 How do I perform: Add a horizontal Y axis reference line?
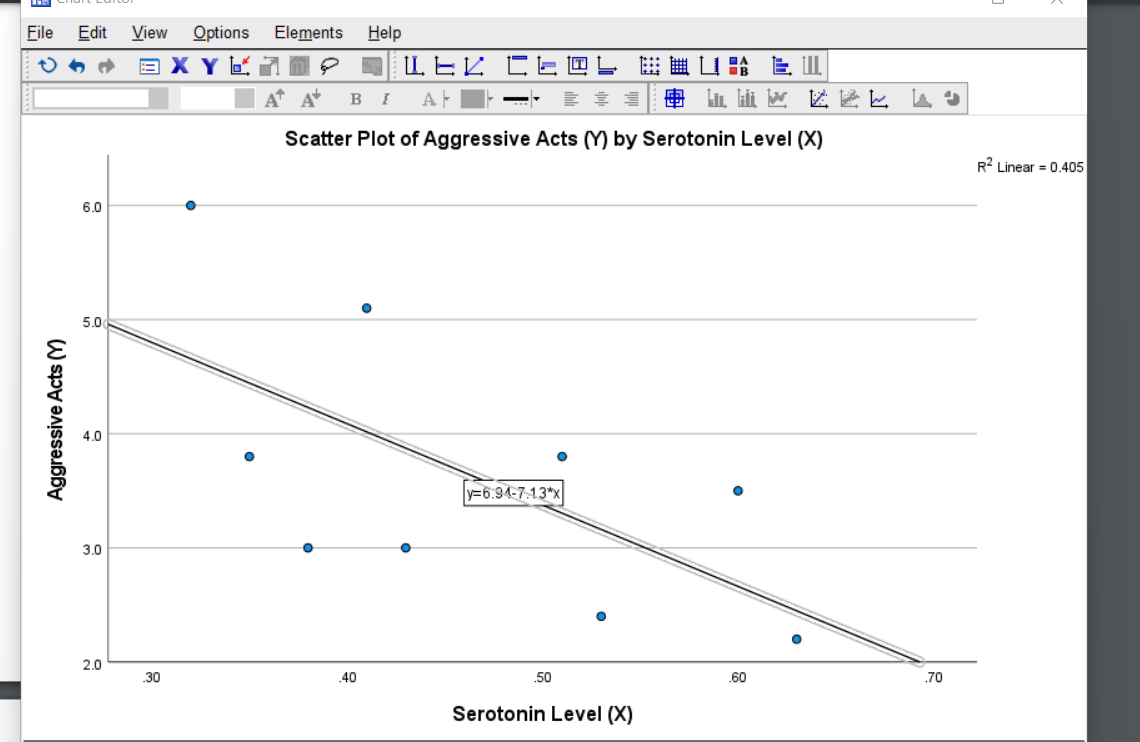[443, 66]
